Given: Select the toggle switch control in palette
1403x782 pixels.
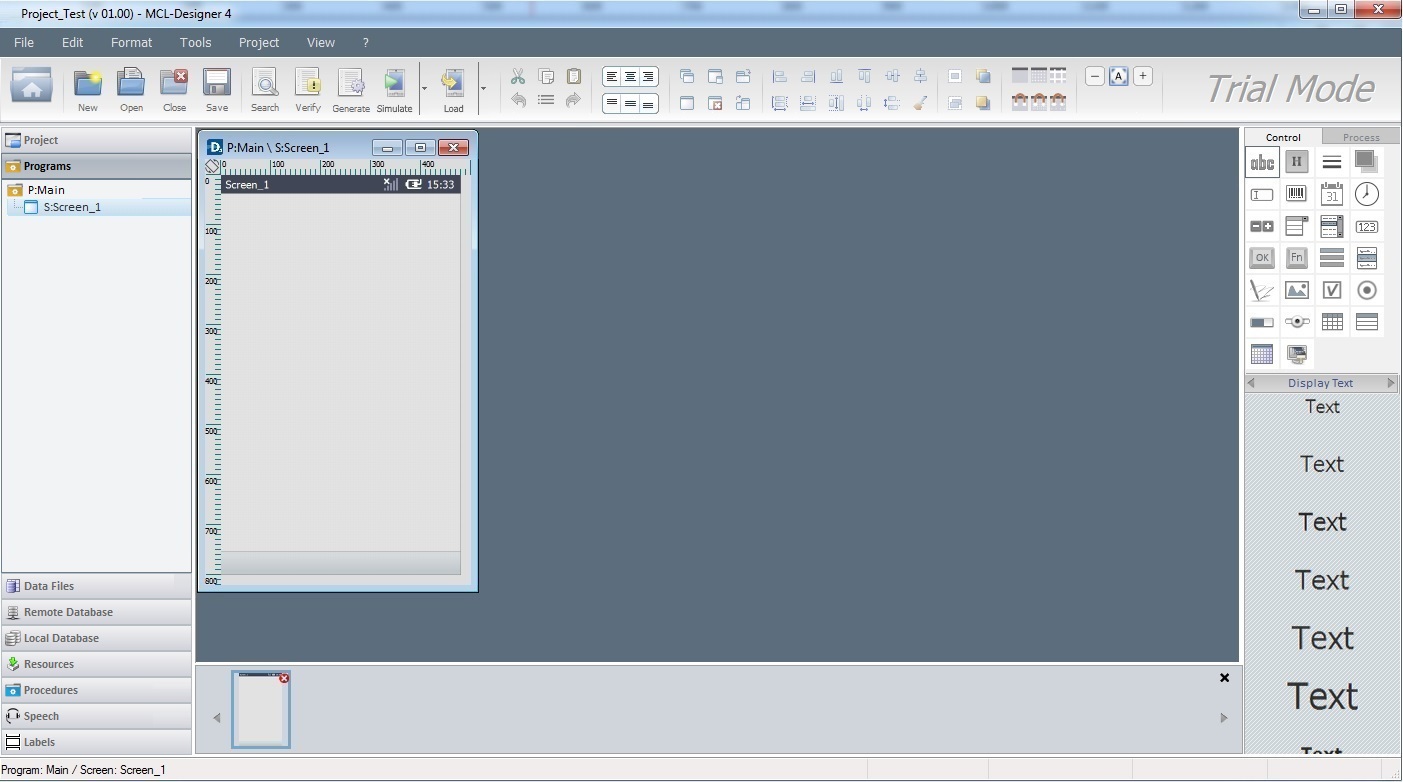Looking at the screenshot, I should pyautogui.click(x=1262, y=322).
